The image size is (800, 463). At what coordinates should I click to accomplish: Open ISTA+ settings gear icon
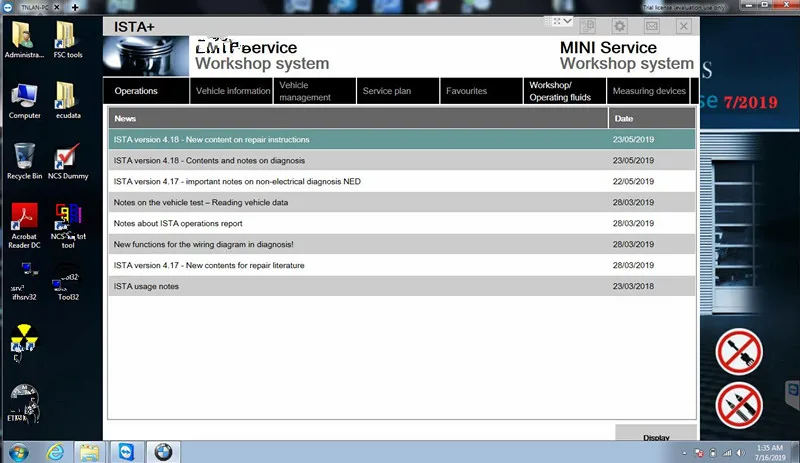coord(619,26)
